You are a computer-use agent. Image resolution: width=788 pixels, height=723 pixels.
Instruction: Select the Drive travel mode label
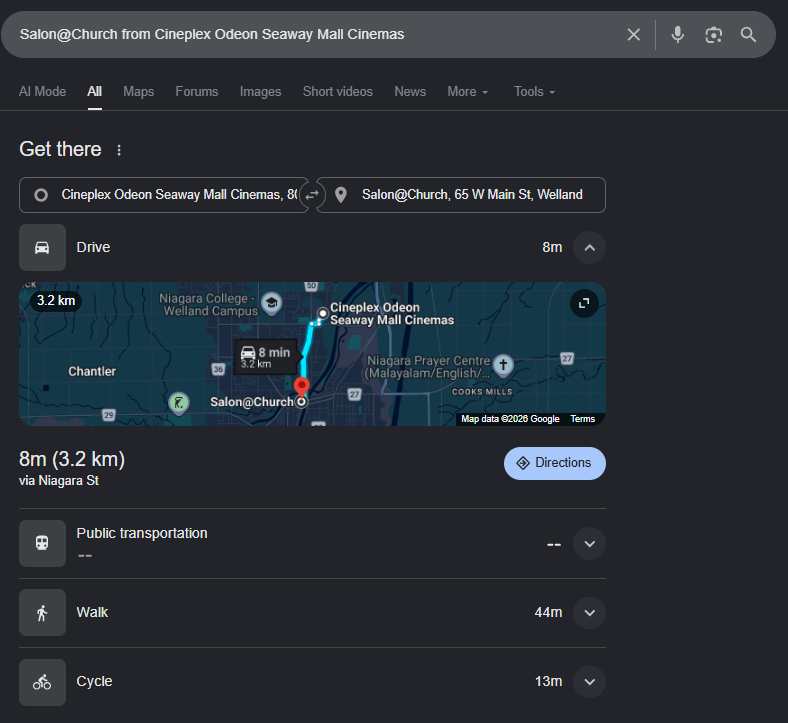click(93, 247)
